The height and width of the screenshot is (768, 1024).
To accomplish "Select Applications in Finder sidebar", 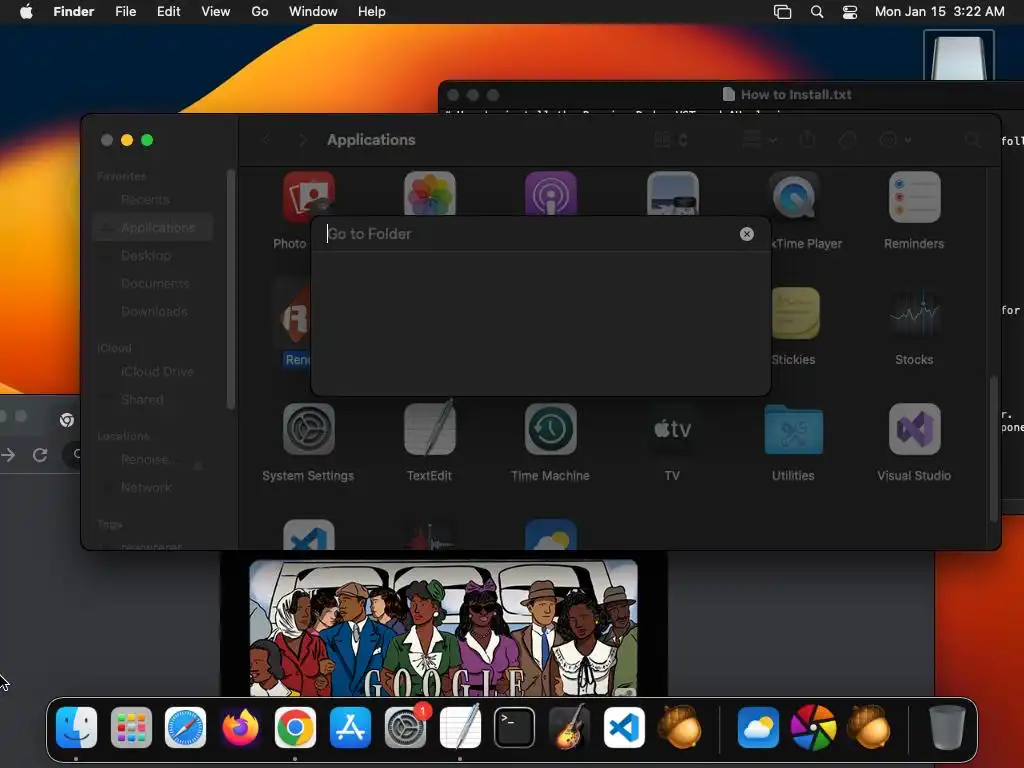I will point(153,227).
